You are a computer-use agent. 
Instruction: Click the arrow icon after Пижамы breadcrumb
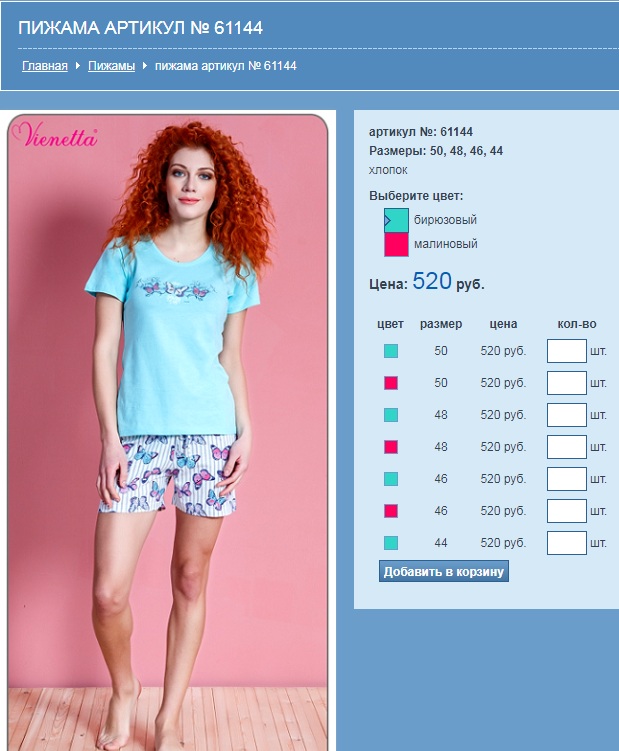[145, 66]
